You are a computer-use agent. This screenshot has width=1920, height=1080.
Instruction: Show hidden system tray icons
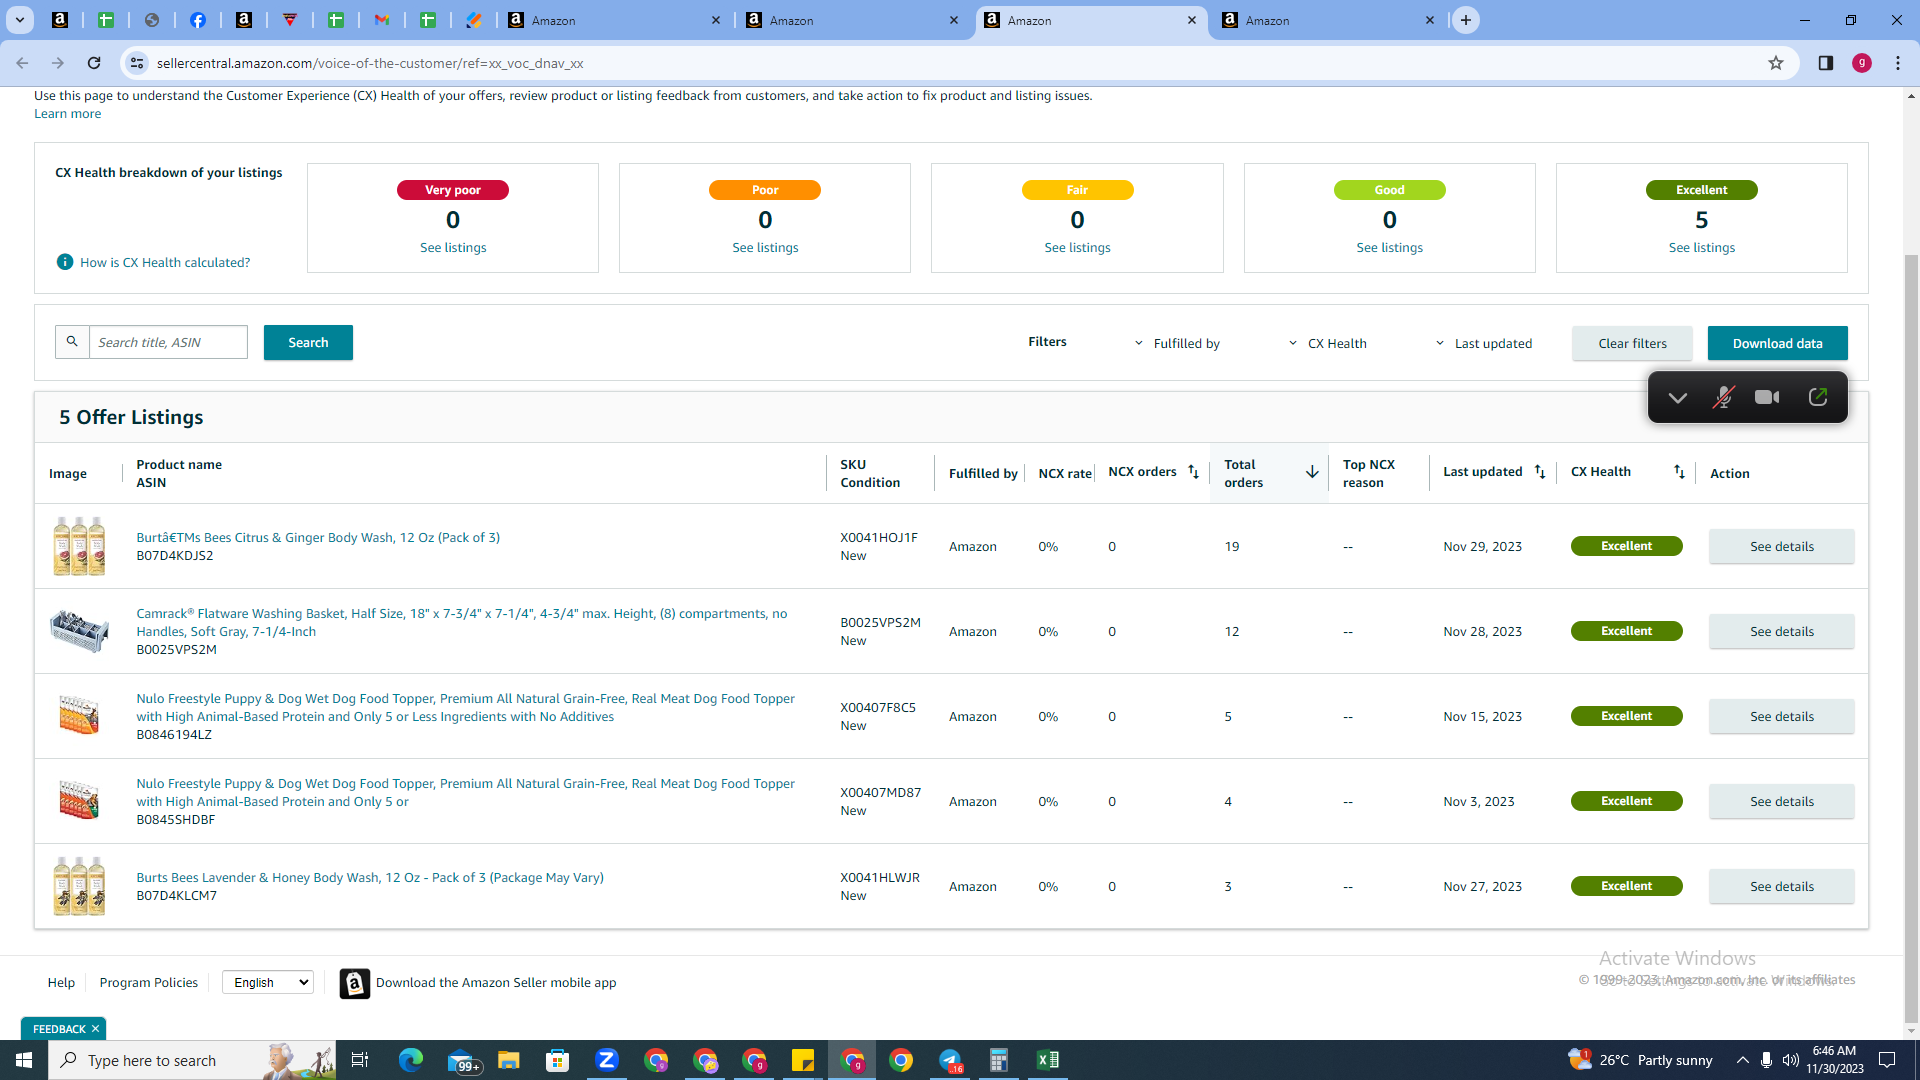click(x=1743, y=1060)
